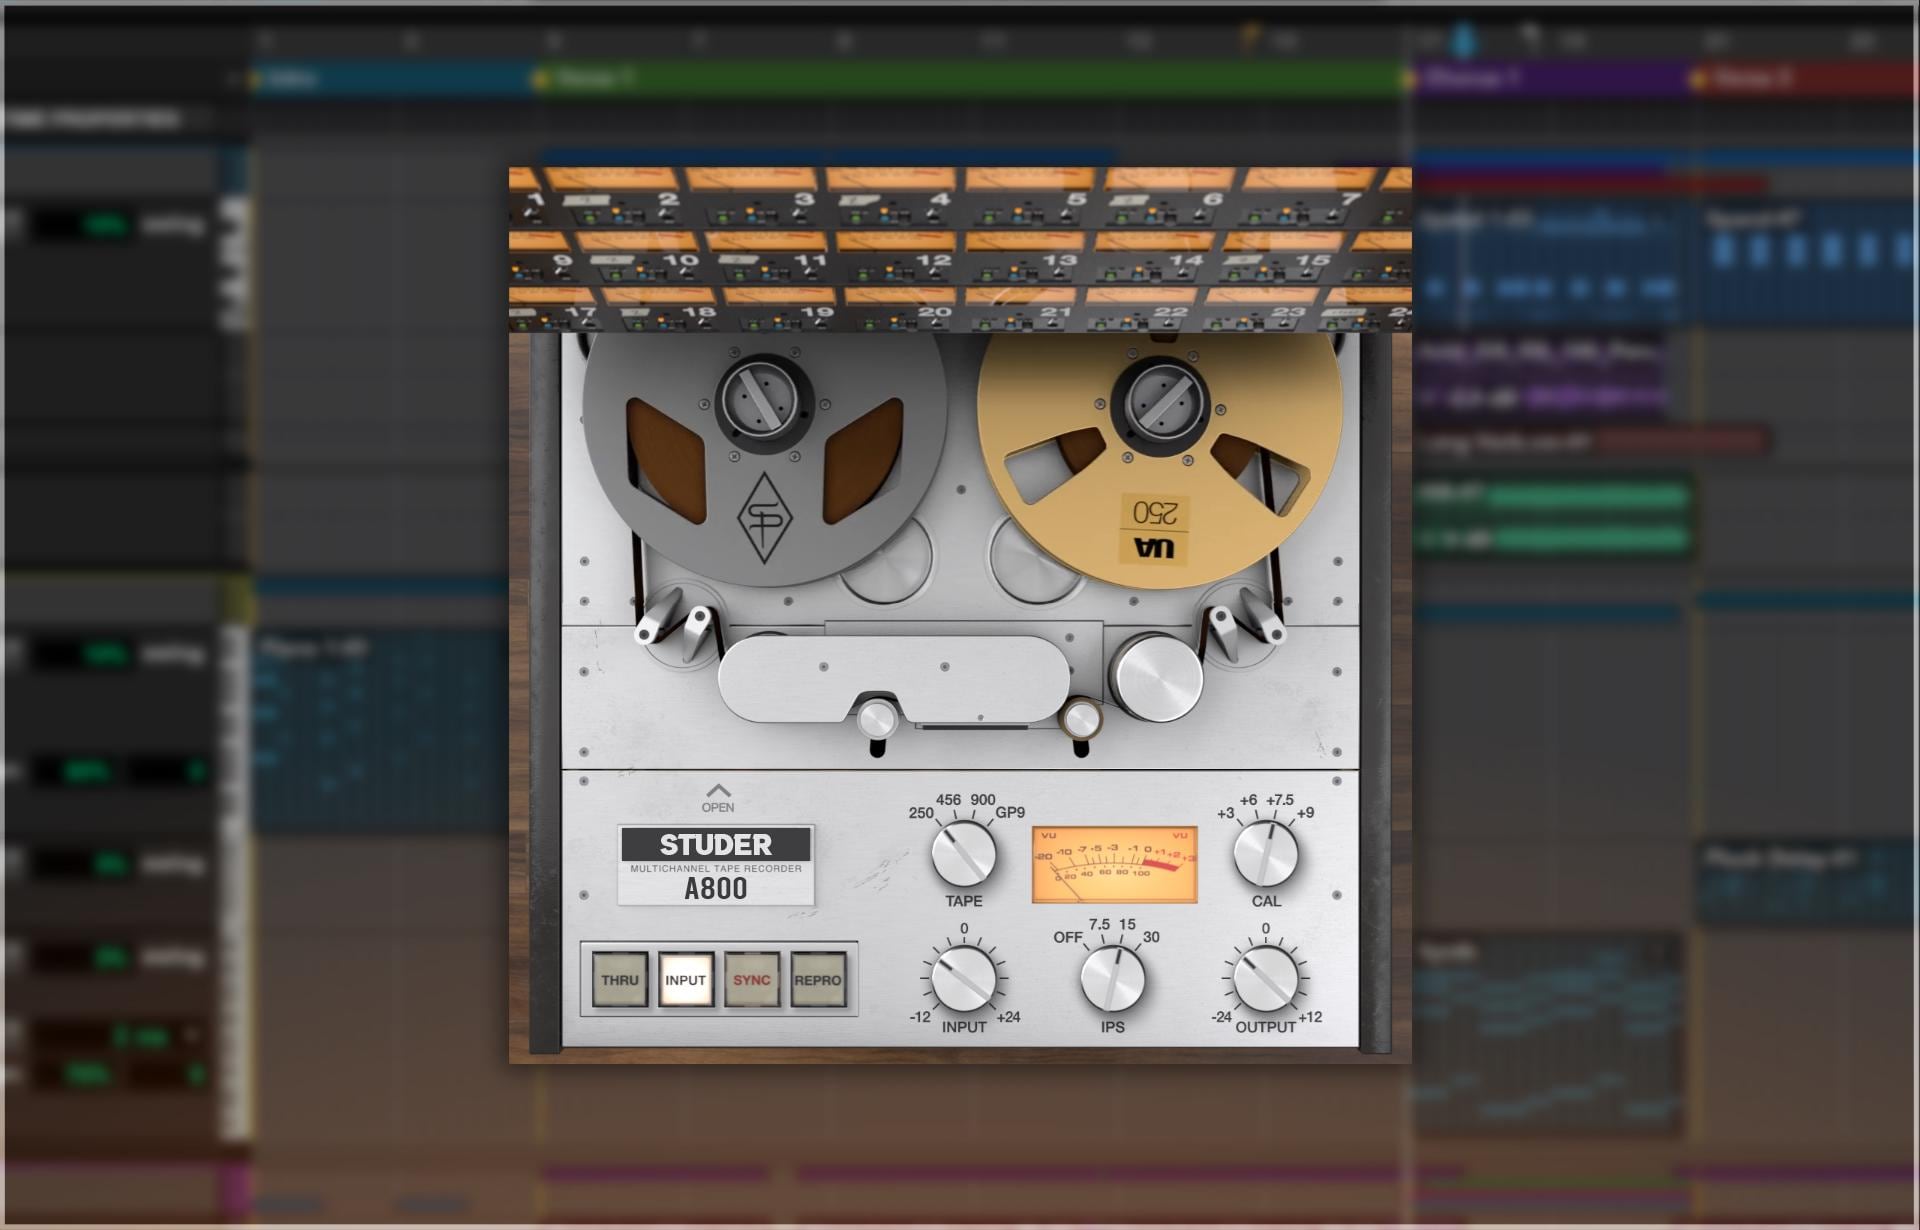Viewport: 1920px width, 1230px height.
Task: Click the large capstan roller knob
Action: coord(1159,678)
